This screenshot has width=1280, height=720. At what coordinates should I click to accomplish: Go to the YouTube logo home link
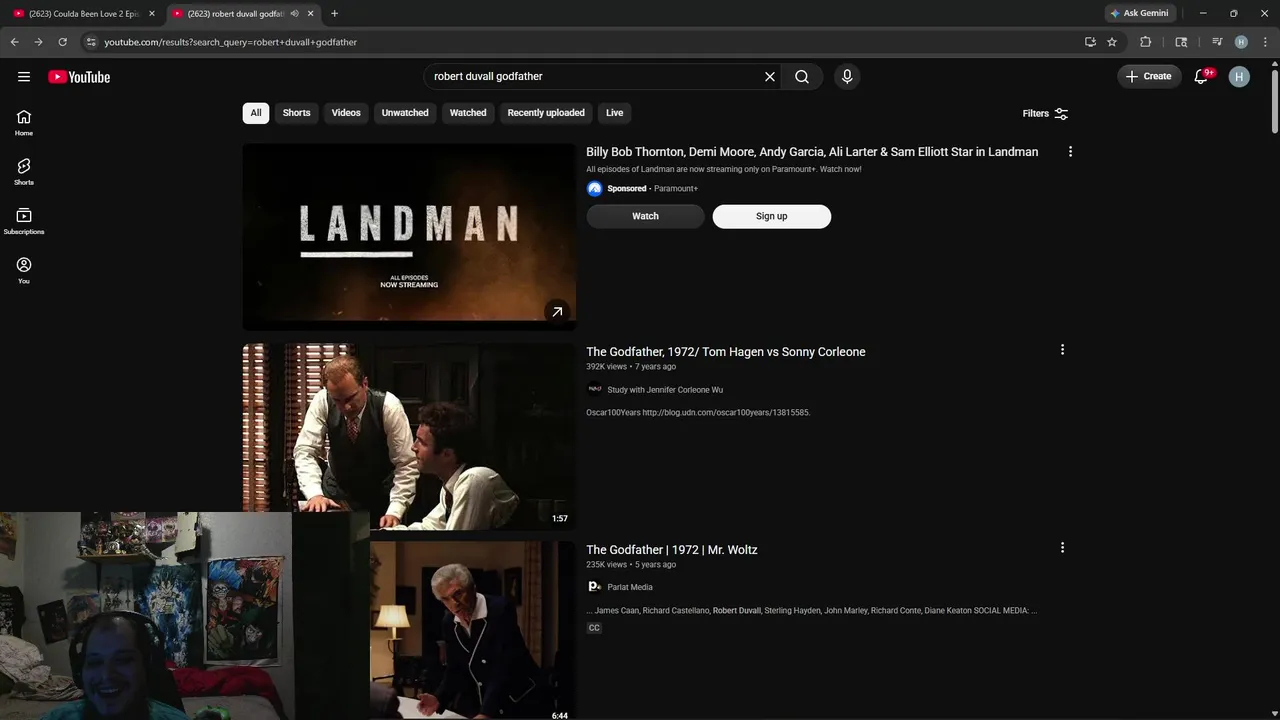tap(79, 77)
